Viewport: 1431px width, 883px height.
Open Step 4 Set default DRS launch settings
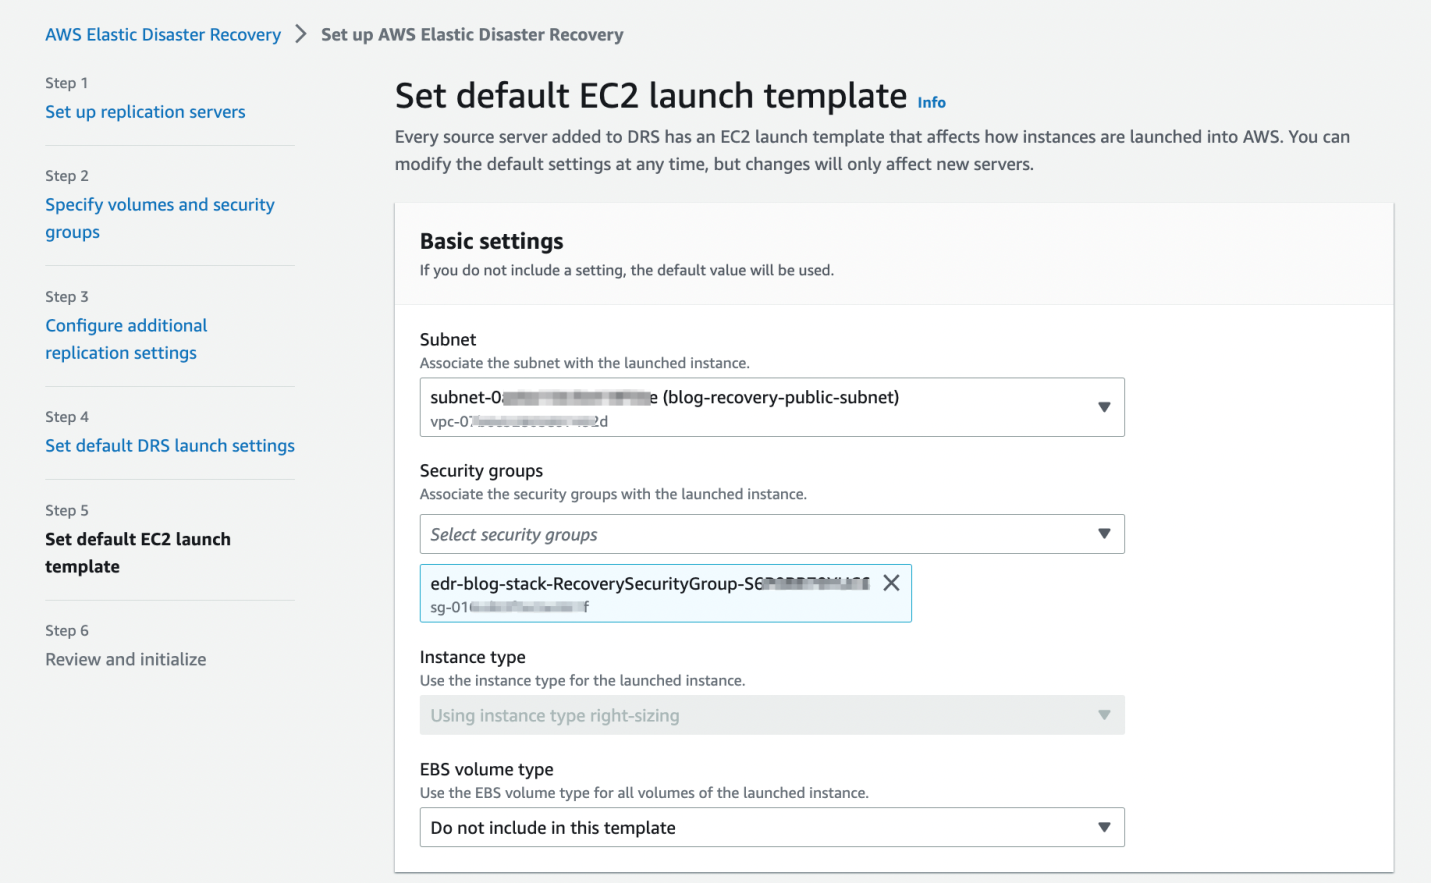(x=169, y=445)
